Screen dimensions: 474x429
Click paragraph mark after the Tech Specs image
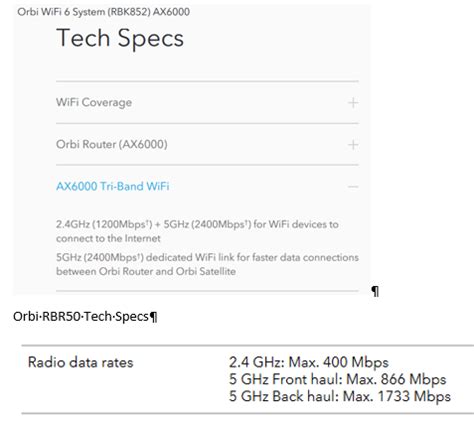click(375, 291)
